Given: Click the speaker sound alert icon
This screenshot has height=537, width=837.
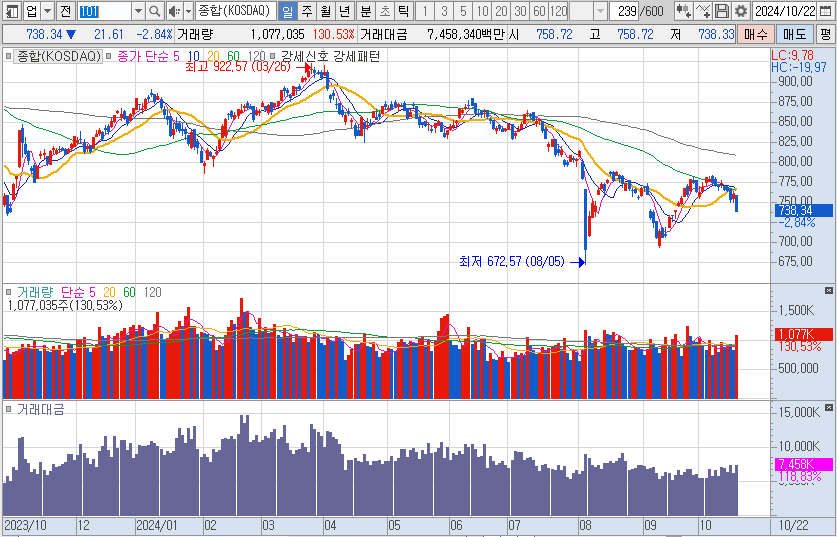Looking at the screenshot, I should (x=174, y=11).
